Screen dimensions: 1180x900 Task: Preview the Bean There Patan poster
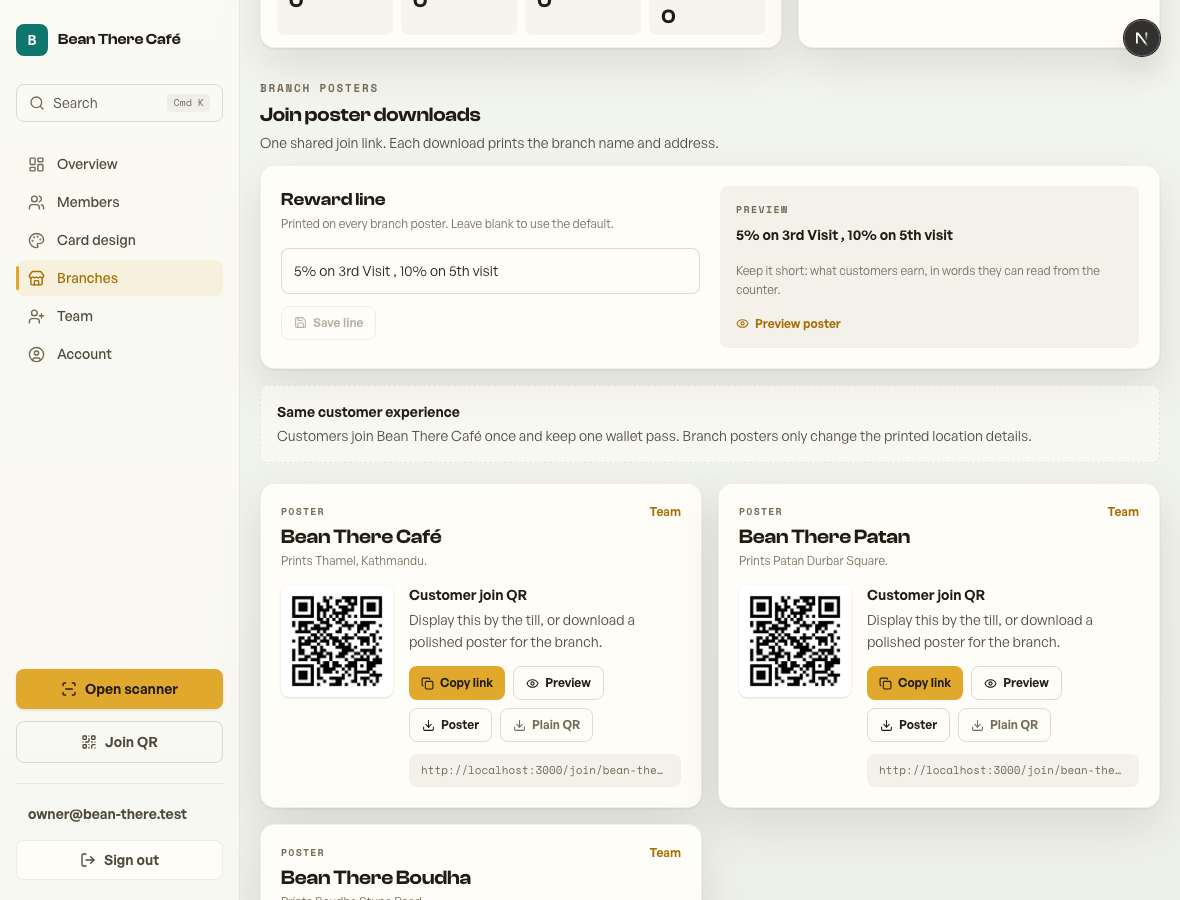coord(1016,683)
